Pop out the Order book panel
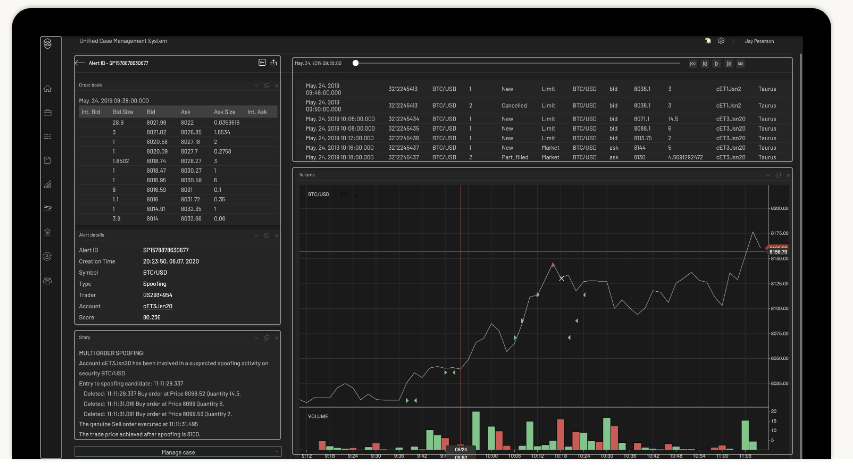 (267, 85)
